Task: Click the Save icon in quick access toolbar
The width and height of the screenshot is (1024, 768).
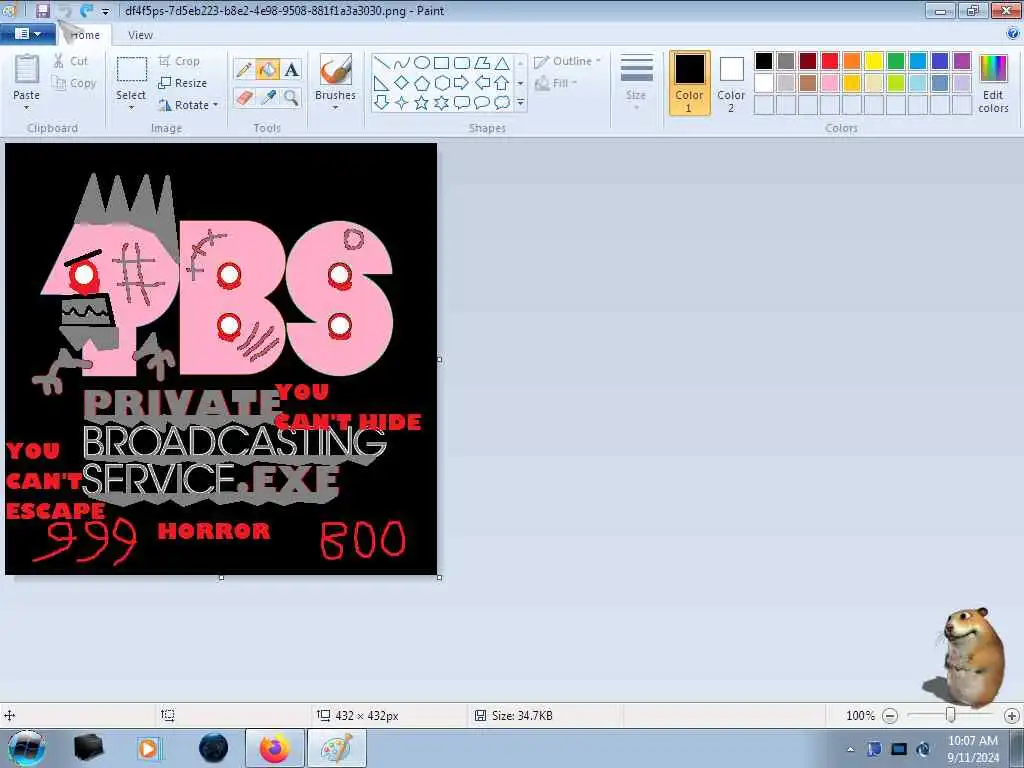Action: tap(42, 10)
